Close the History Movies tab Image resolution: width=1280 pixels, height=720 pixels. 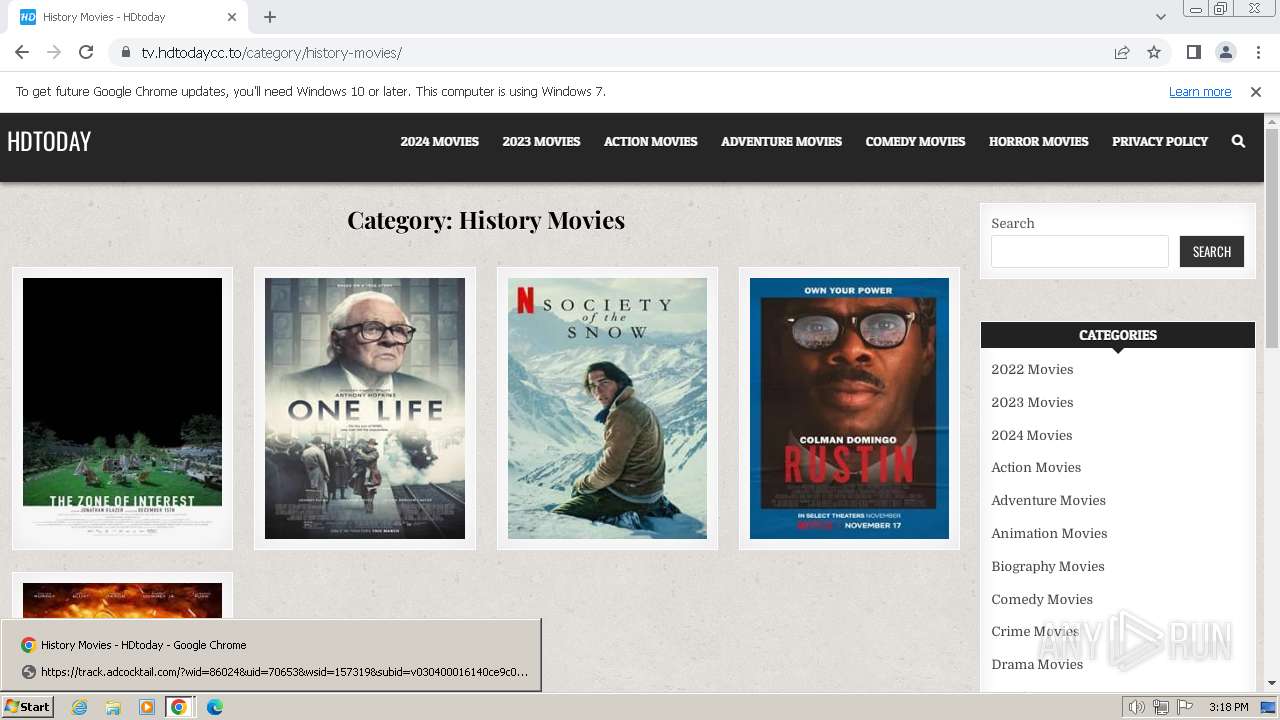click(232, 17)
